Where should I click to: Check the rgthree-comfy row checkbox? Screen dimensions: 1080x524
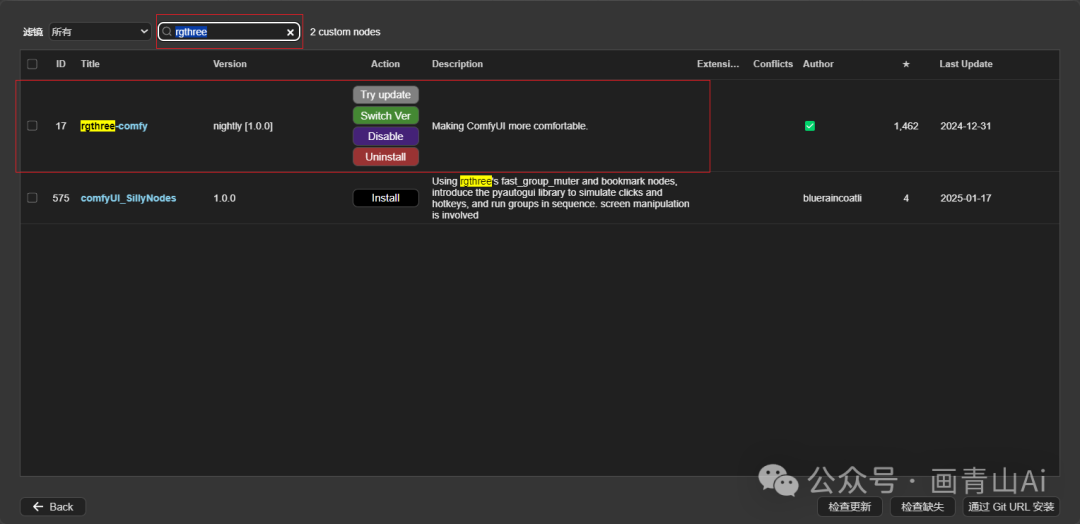coord(32,126)
